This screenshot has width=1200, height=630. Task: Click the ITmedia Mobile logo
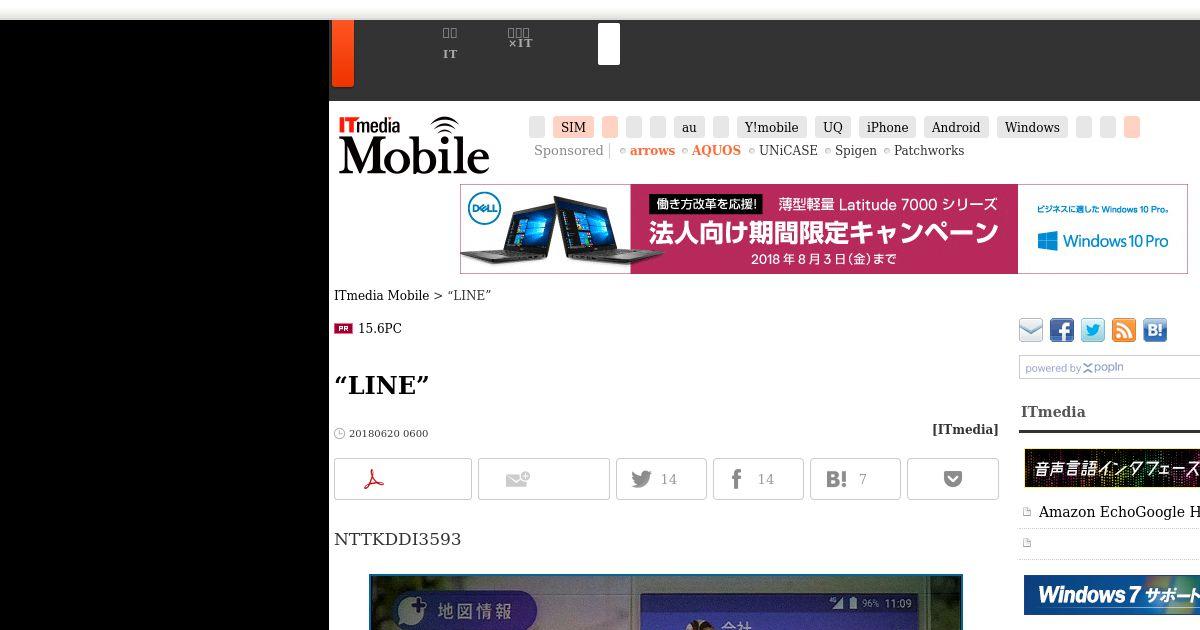(x=414, y=145)
